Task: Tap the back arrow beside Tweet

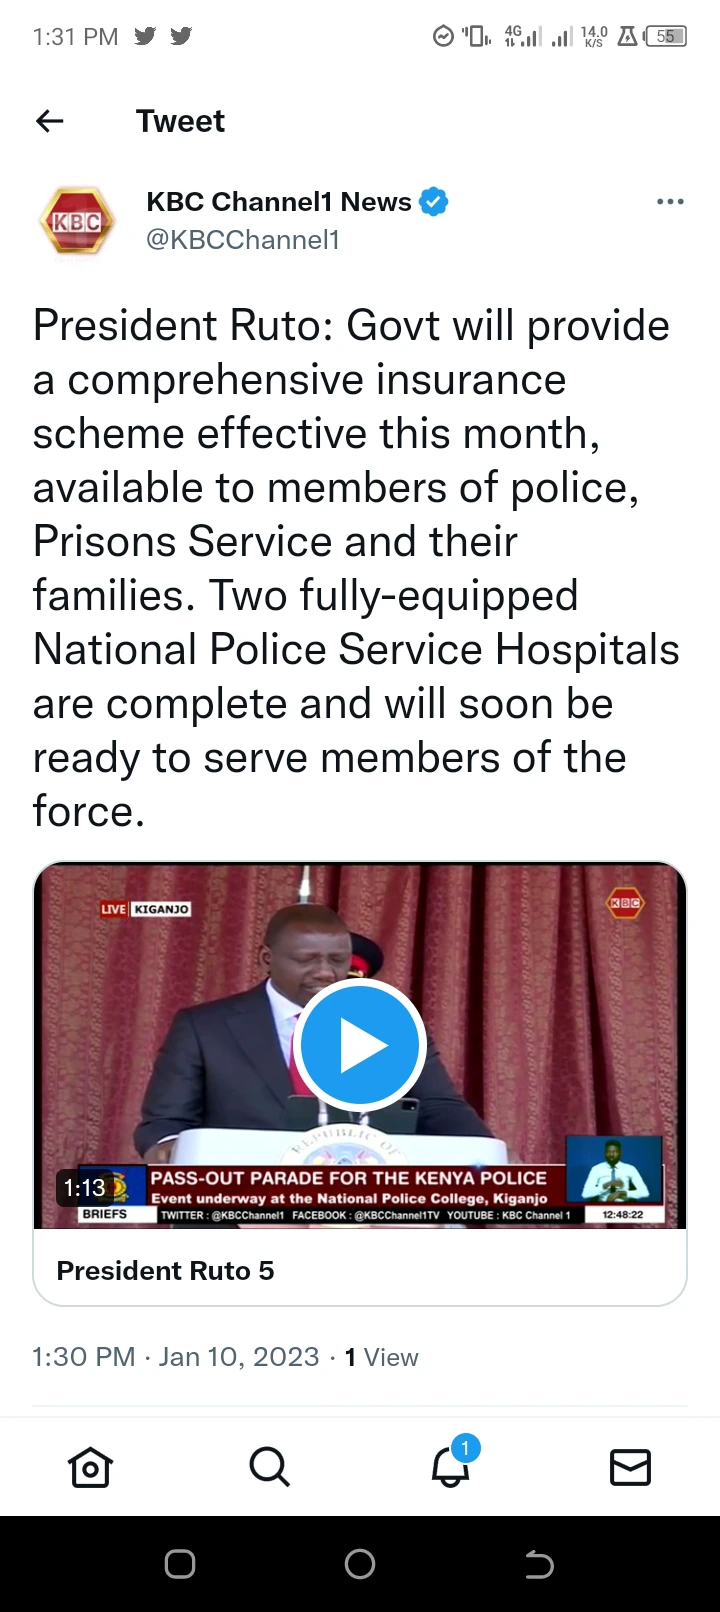Action: (x=49, y=121)
